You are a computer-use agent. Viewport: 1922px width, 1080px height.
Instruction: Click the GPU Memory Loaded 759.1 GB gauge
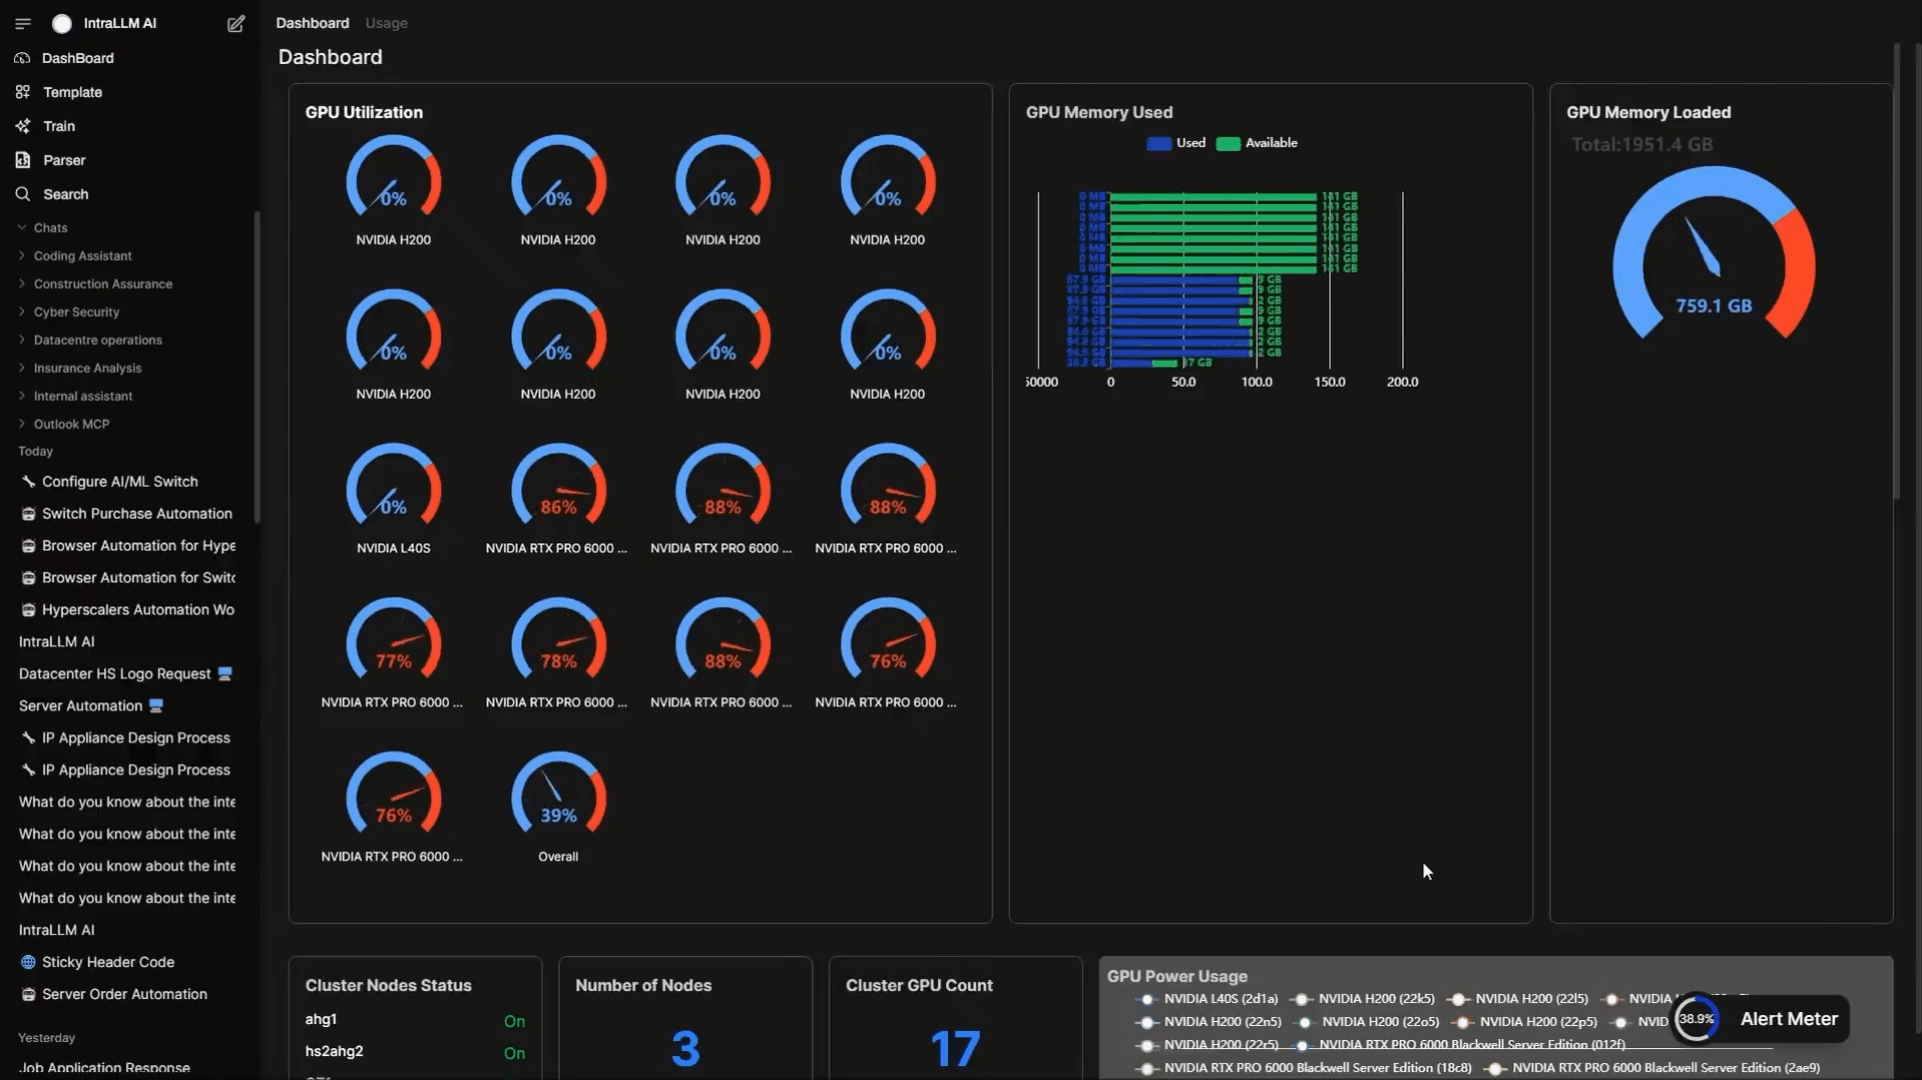click(1713, 253)
